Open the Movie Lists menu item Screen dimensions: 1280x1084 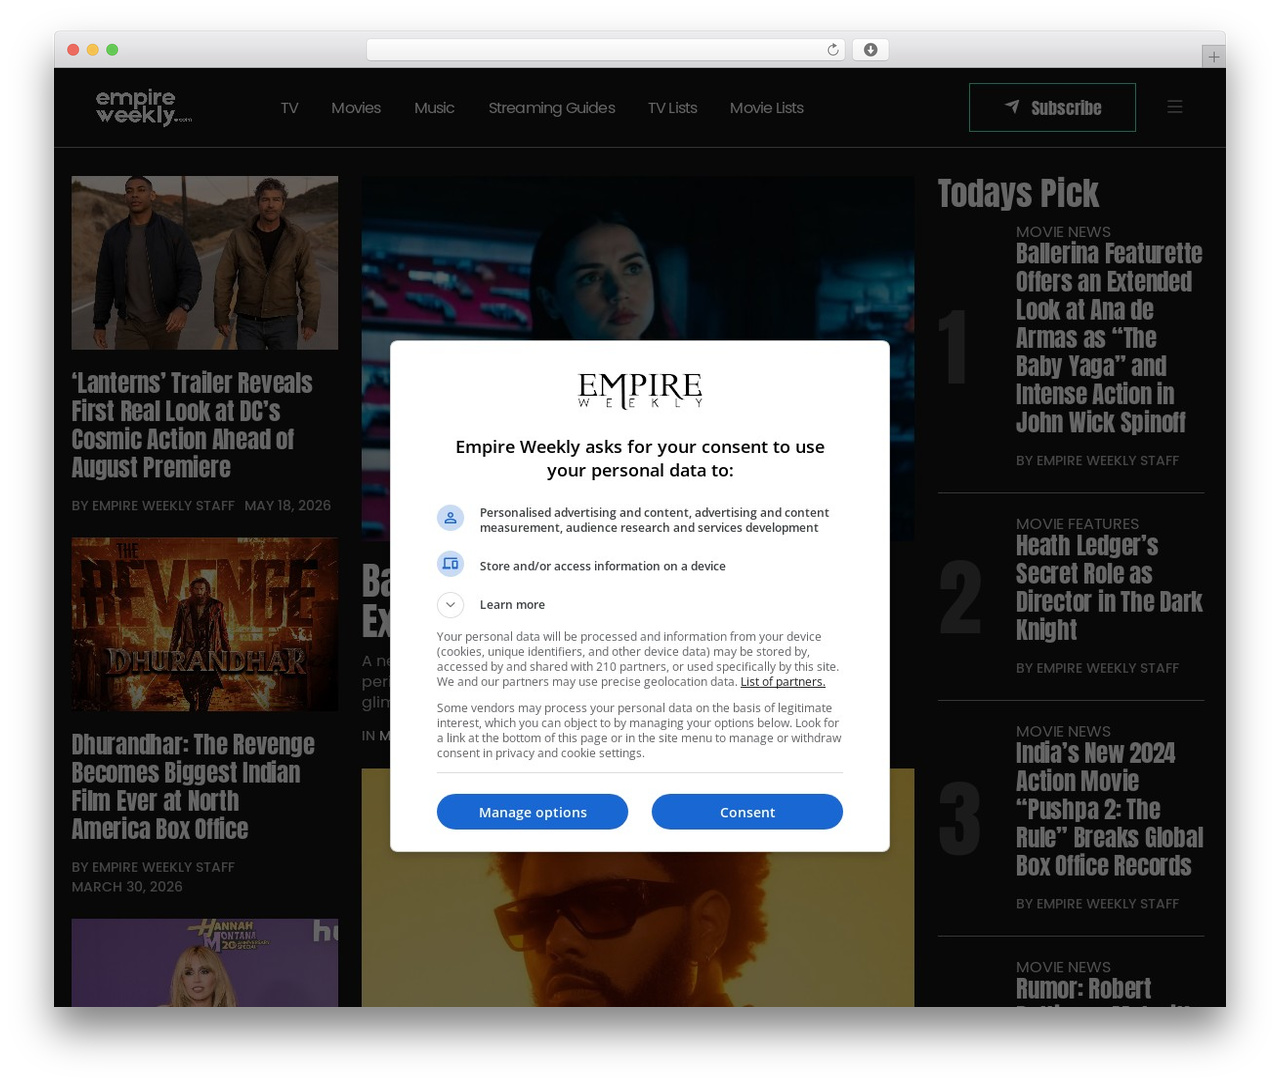[x=766, y=108]
